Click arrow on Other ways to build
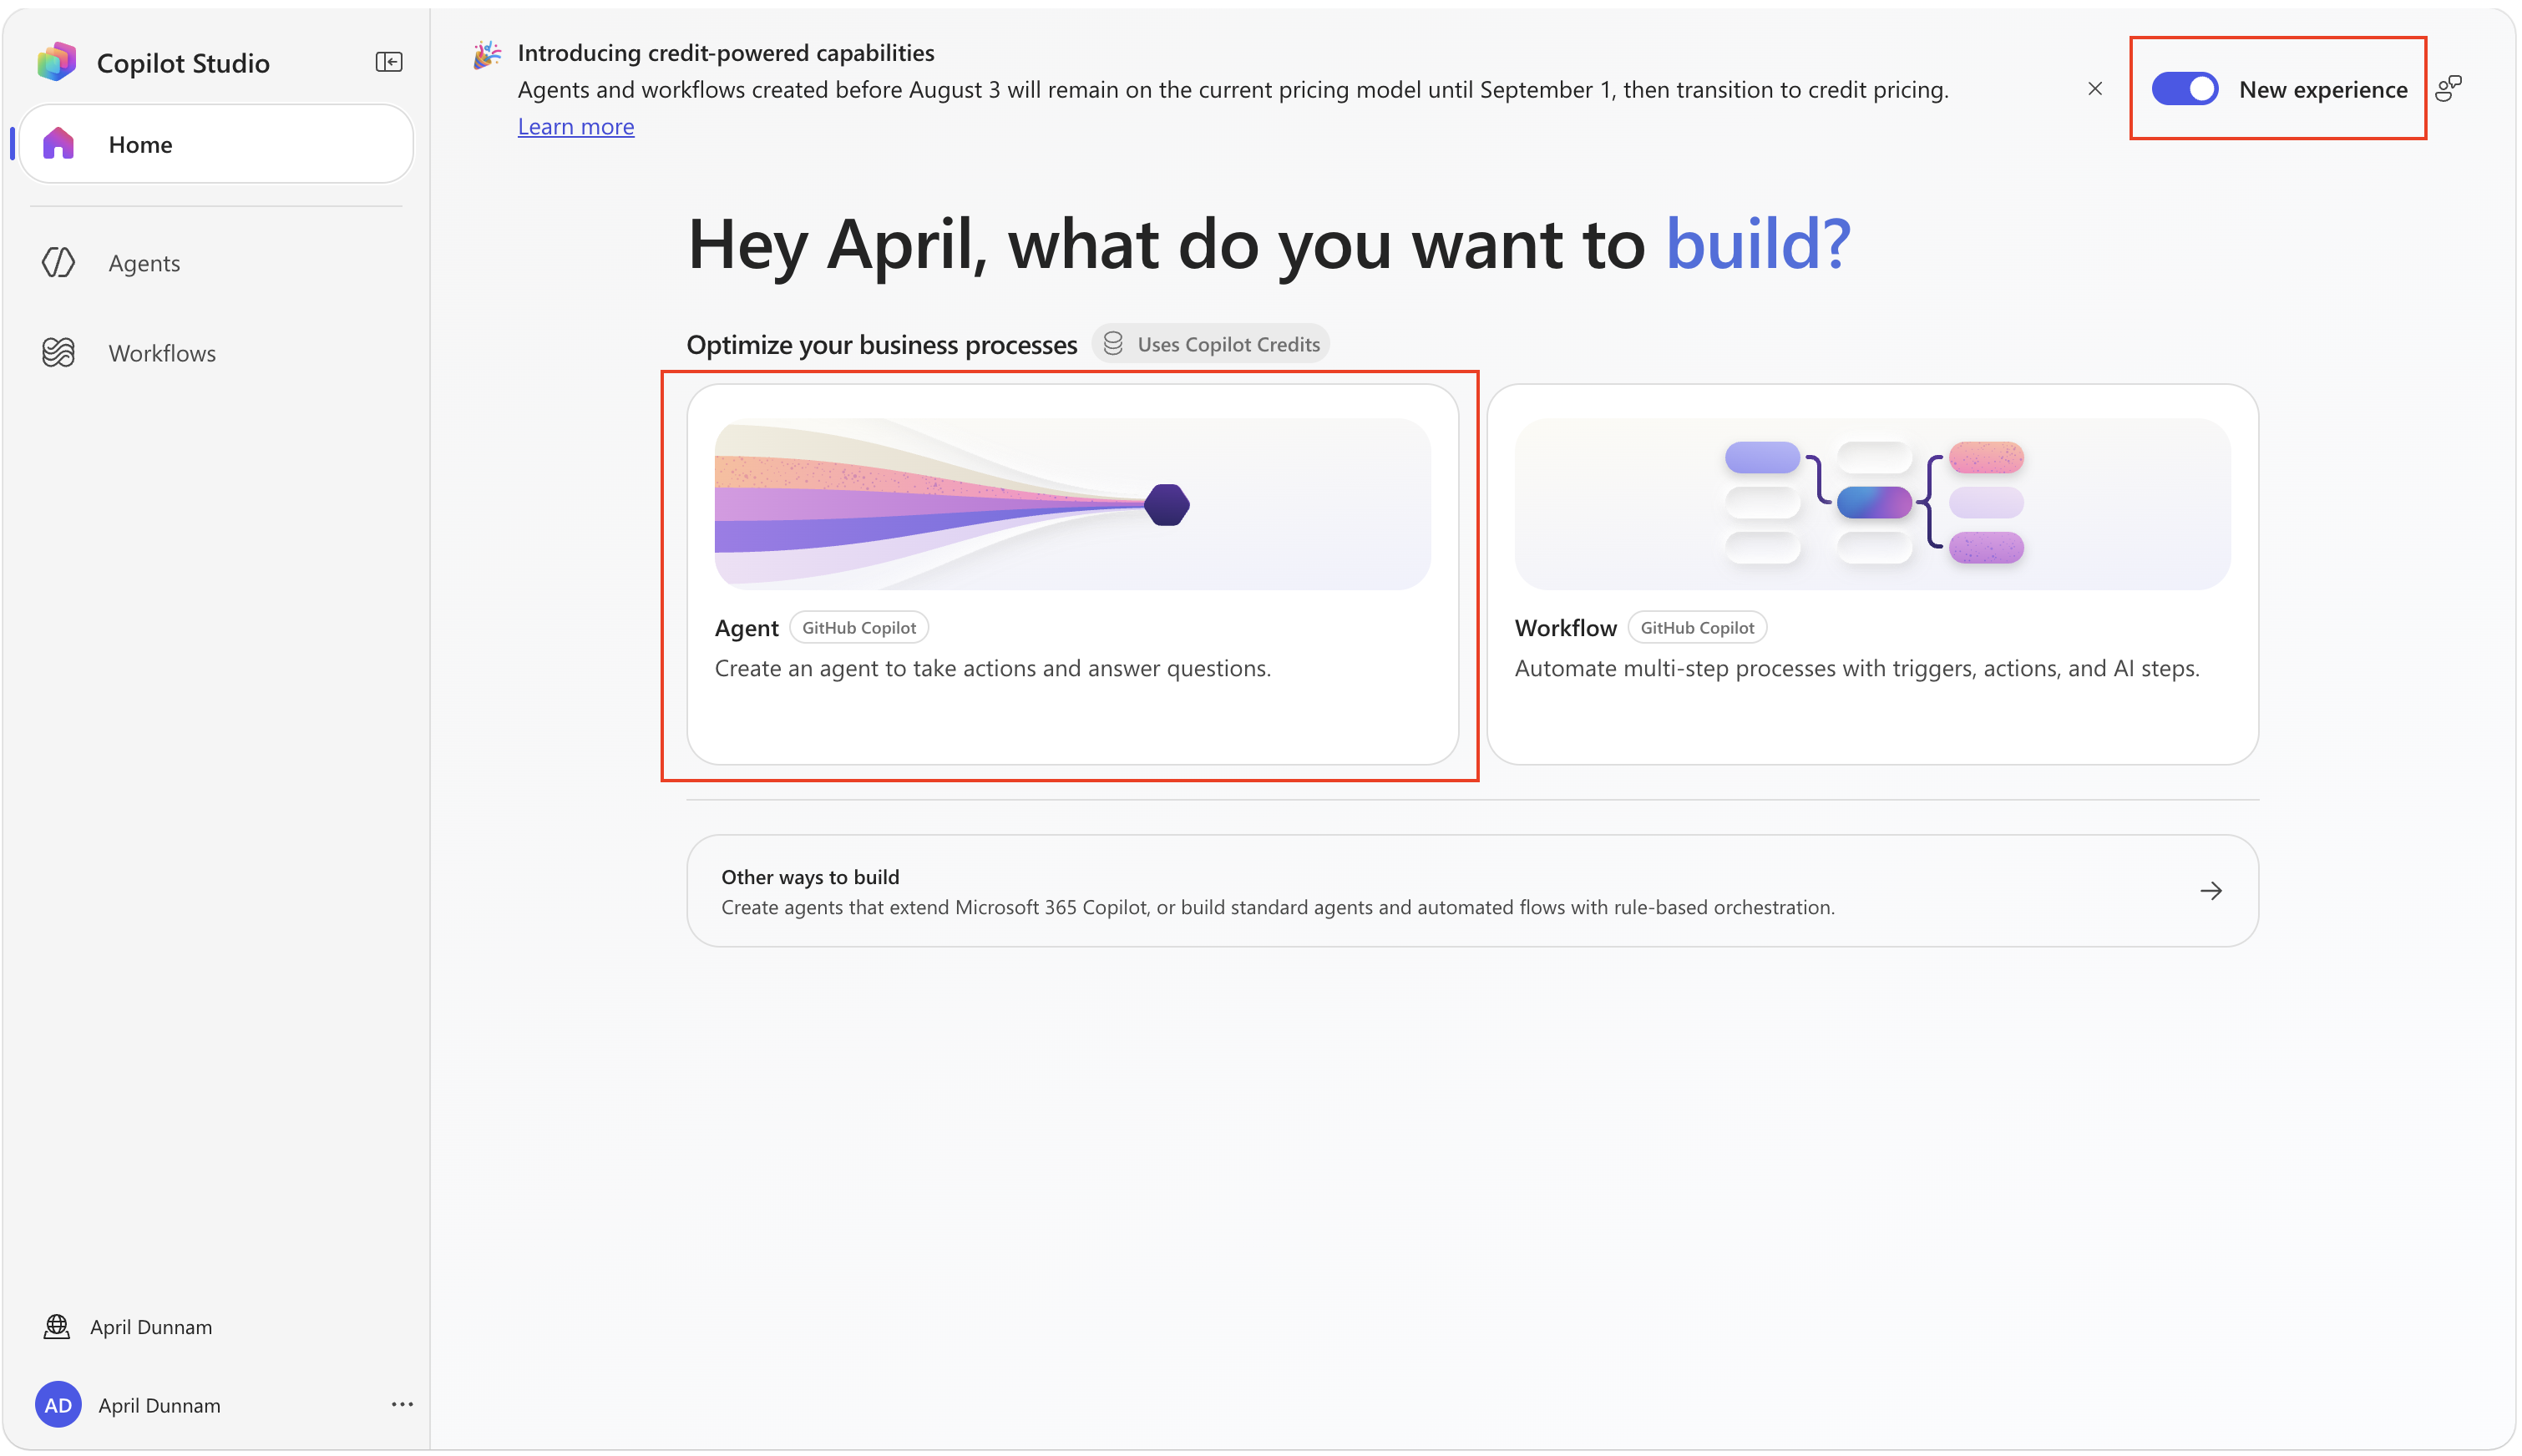The width and height of the screenshot is (2522, 1456). [x=2211, y=890]
